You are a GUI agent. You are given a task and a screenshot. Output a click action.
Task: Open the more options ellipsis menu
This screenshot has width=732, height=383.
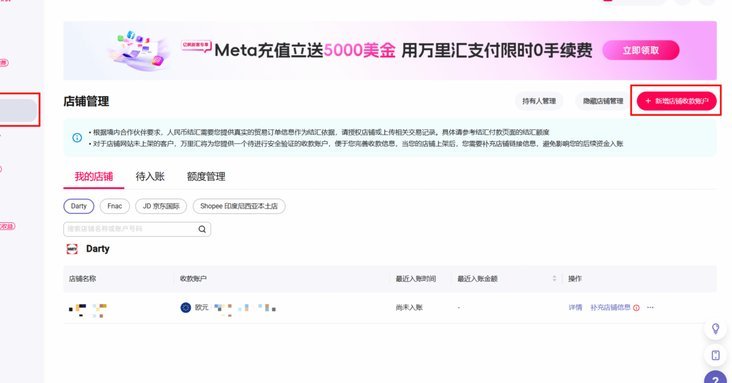pyautogui.click(x=650, y=307)
